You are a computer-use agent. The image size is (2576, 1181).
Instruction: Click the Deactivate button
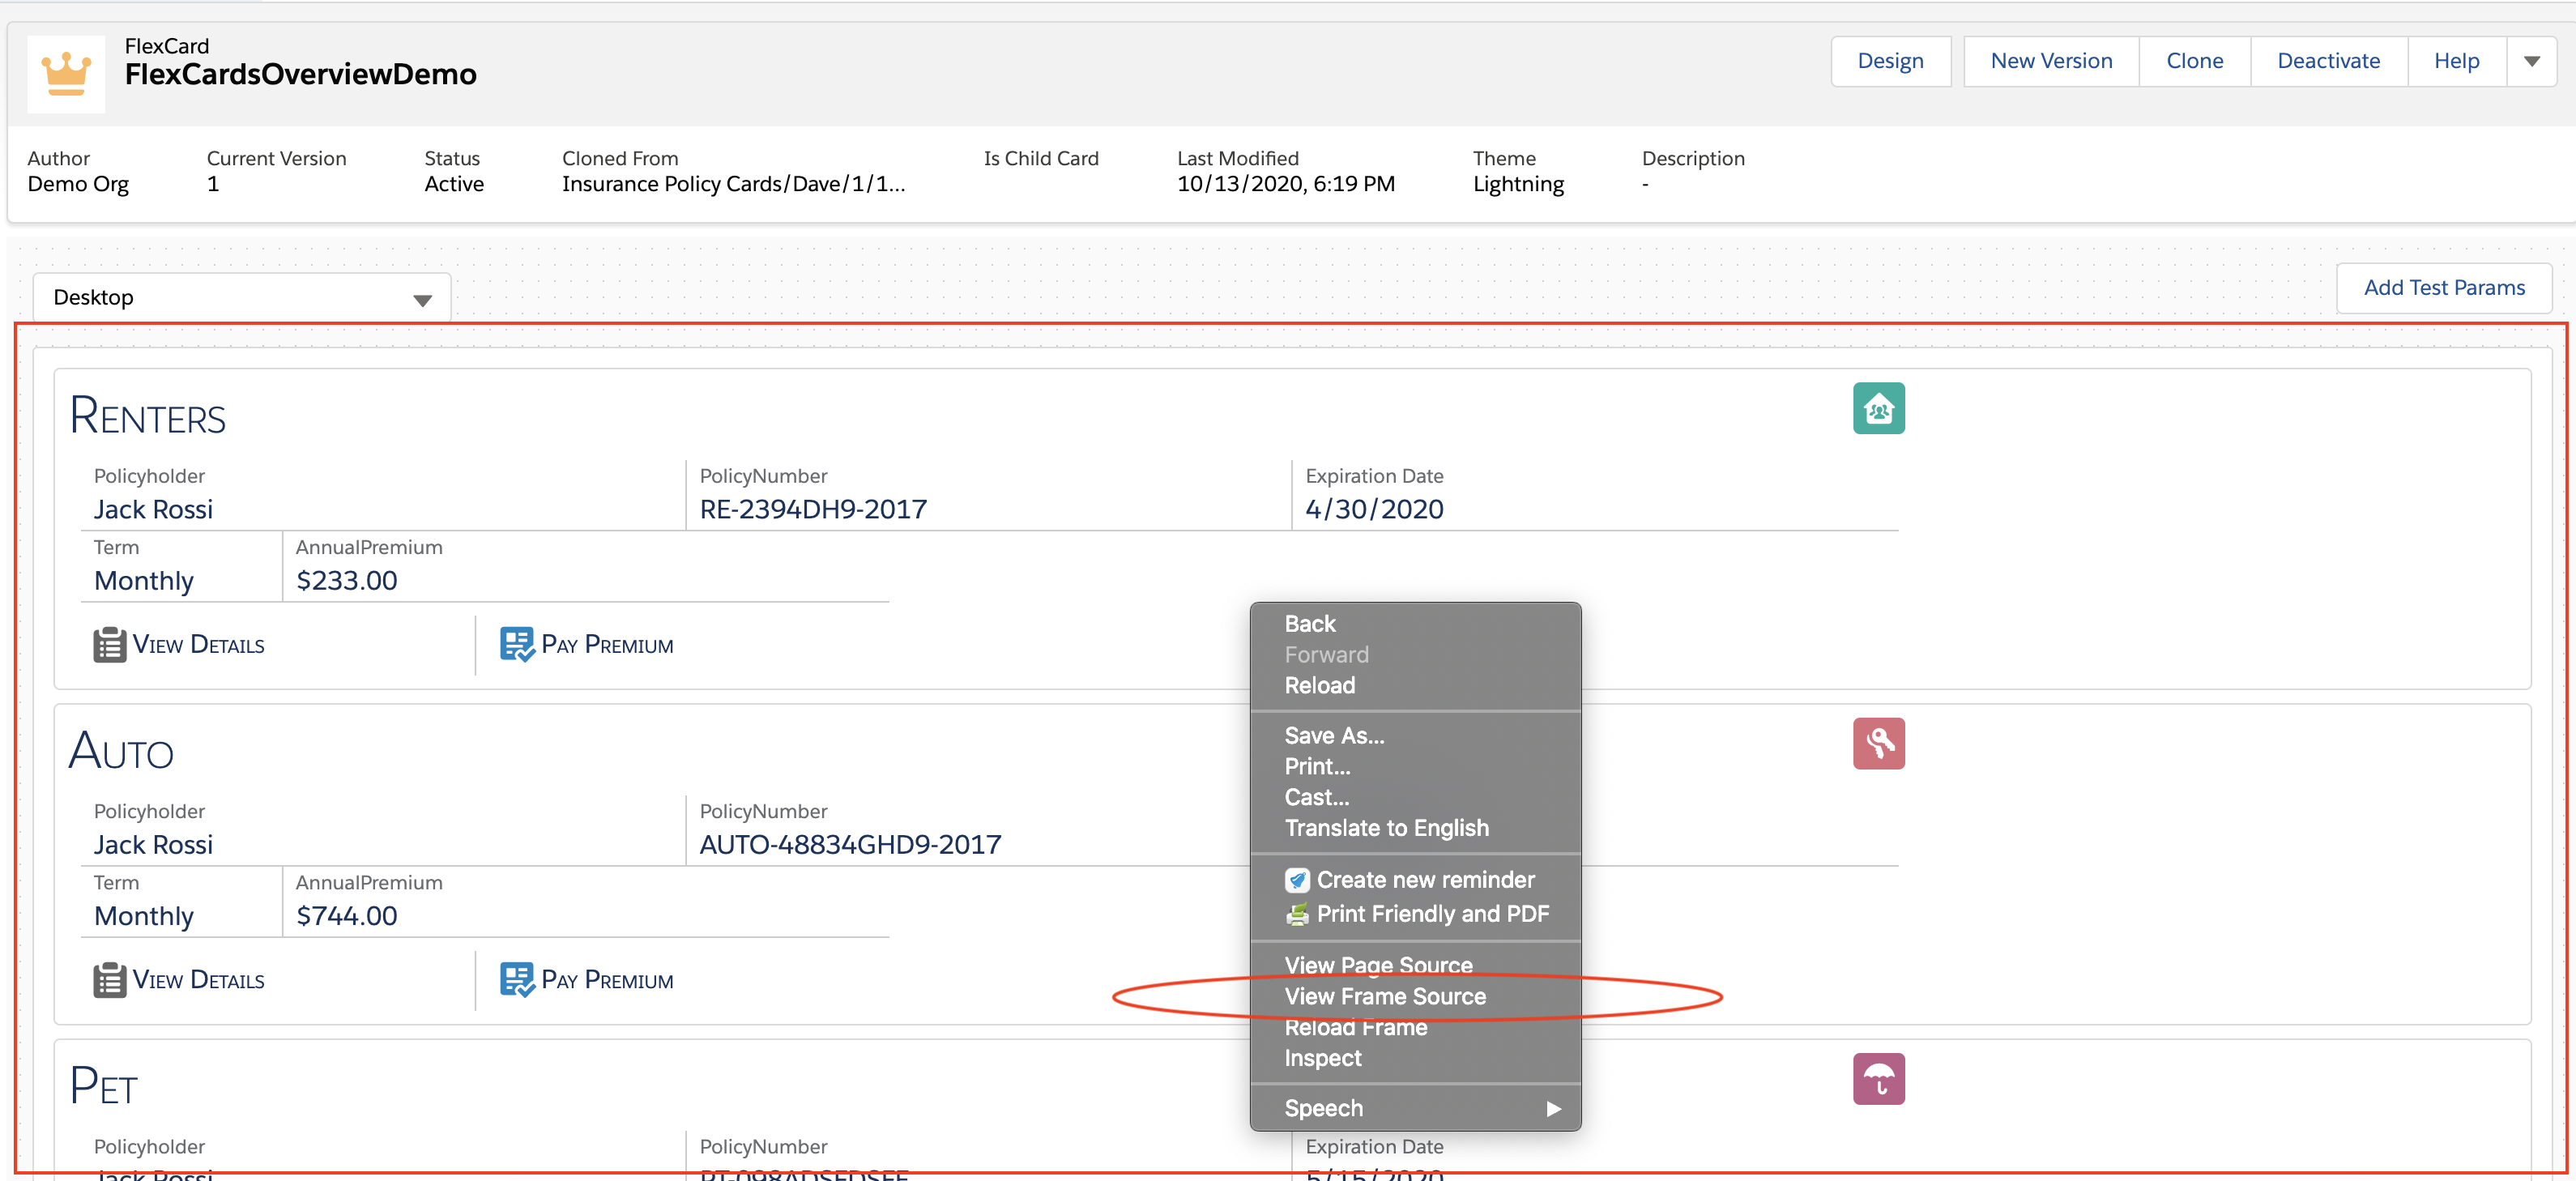click(x=2328, y=60)
